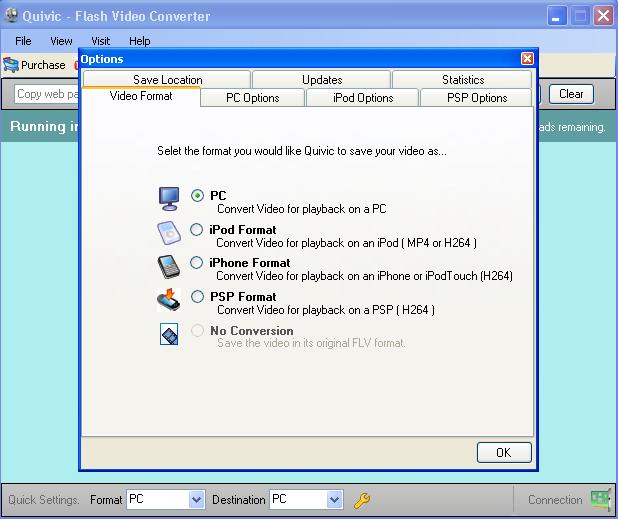618x519 pixels.
Task: Confirm with the OK button
Action: pyautogui.click(x=504, y=452)
